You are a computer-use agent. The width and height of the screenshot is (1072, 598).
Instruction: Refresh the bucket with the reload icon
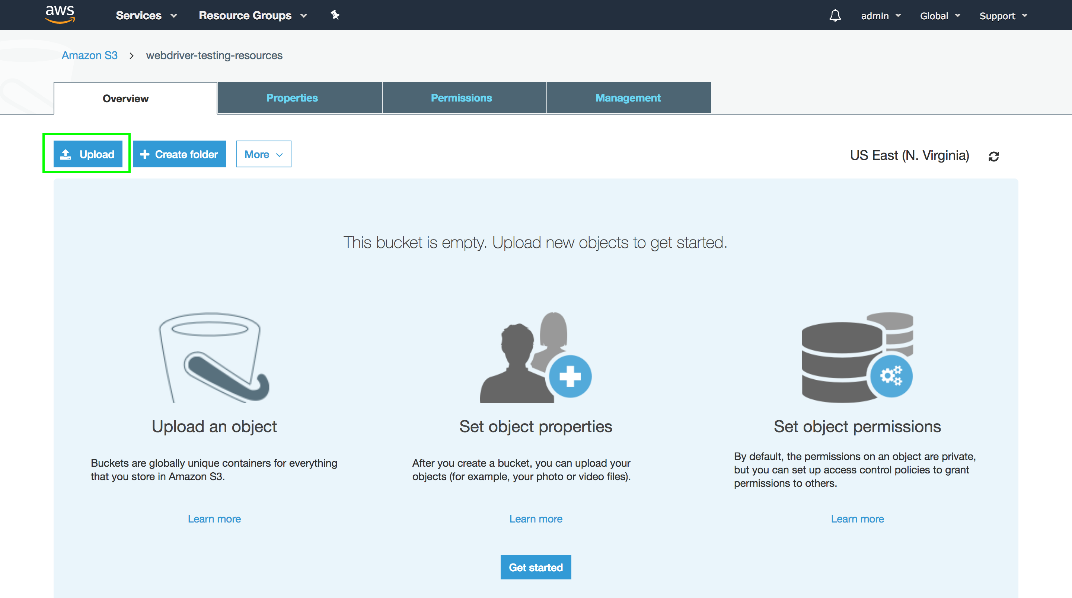point(993,156)
